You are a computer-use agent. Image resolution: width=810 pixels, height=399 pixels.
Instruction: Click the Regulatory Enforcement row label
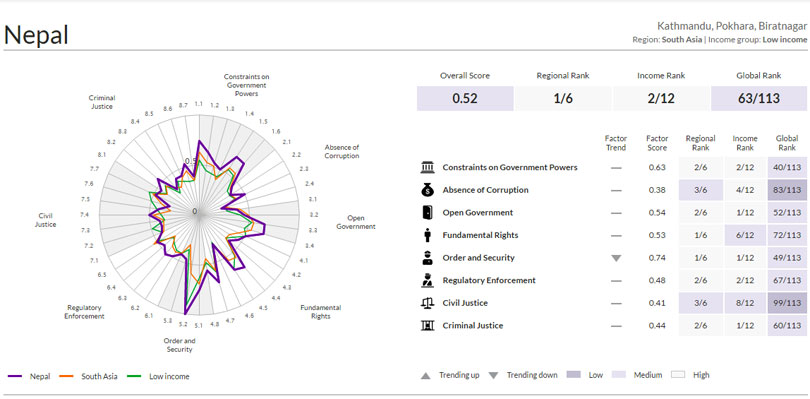point(489,280)
